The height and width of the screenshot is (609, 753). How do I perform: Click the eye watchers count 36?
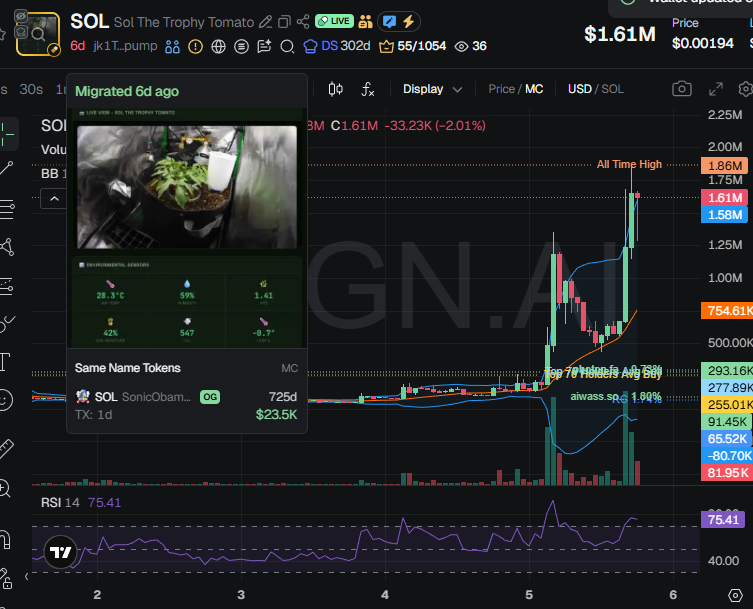(471, 46)
